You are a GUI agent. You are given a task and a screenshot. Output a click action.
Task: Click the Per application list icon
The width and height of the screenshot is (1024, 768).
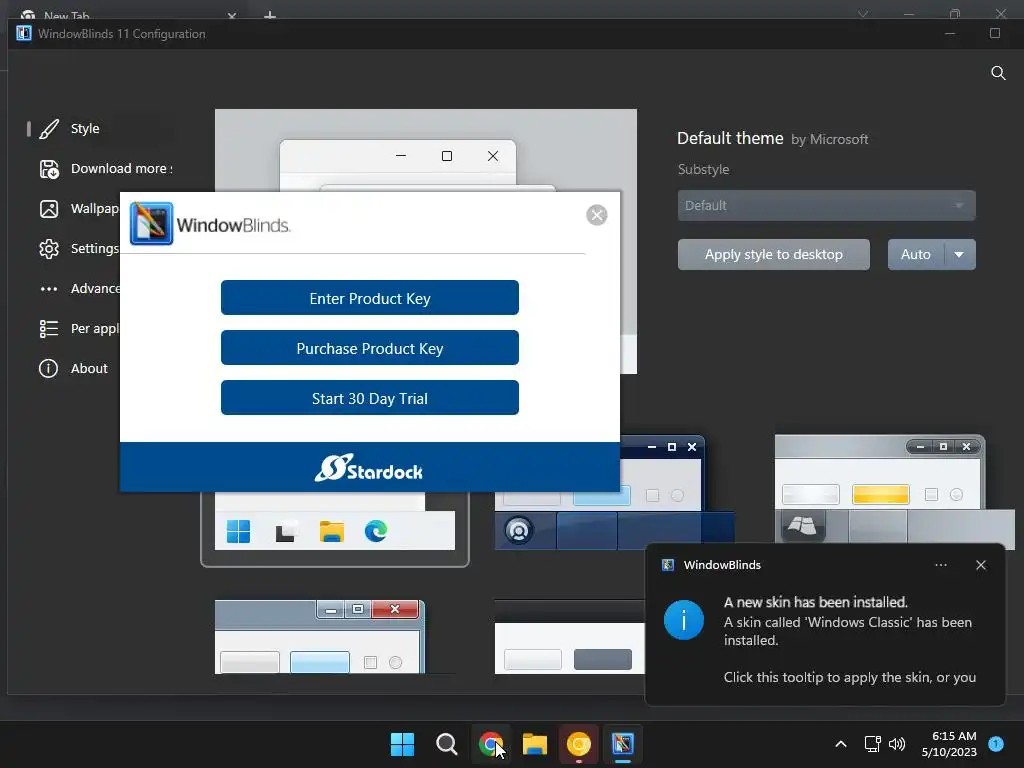pyautogui.click(x=49, y=328)
